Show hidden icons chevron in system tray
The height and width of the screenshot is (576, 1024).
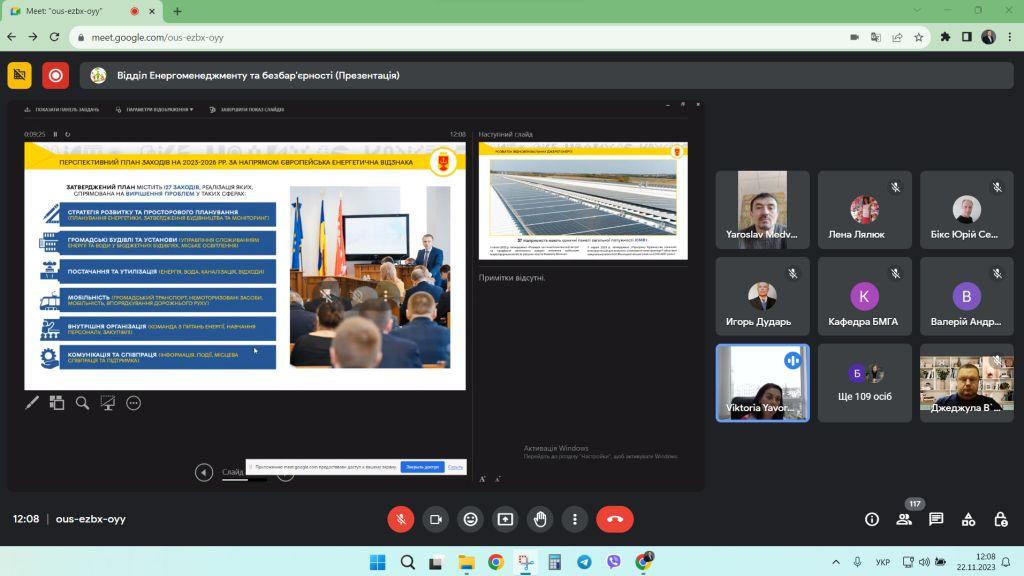click(x=836, y=562)
